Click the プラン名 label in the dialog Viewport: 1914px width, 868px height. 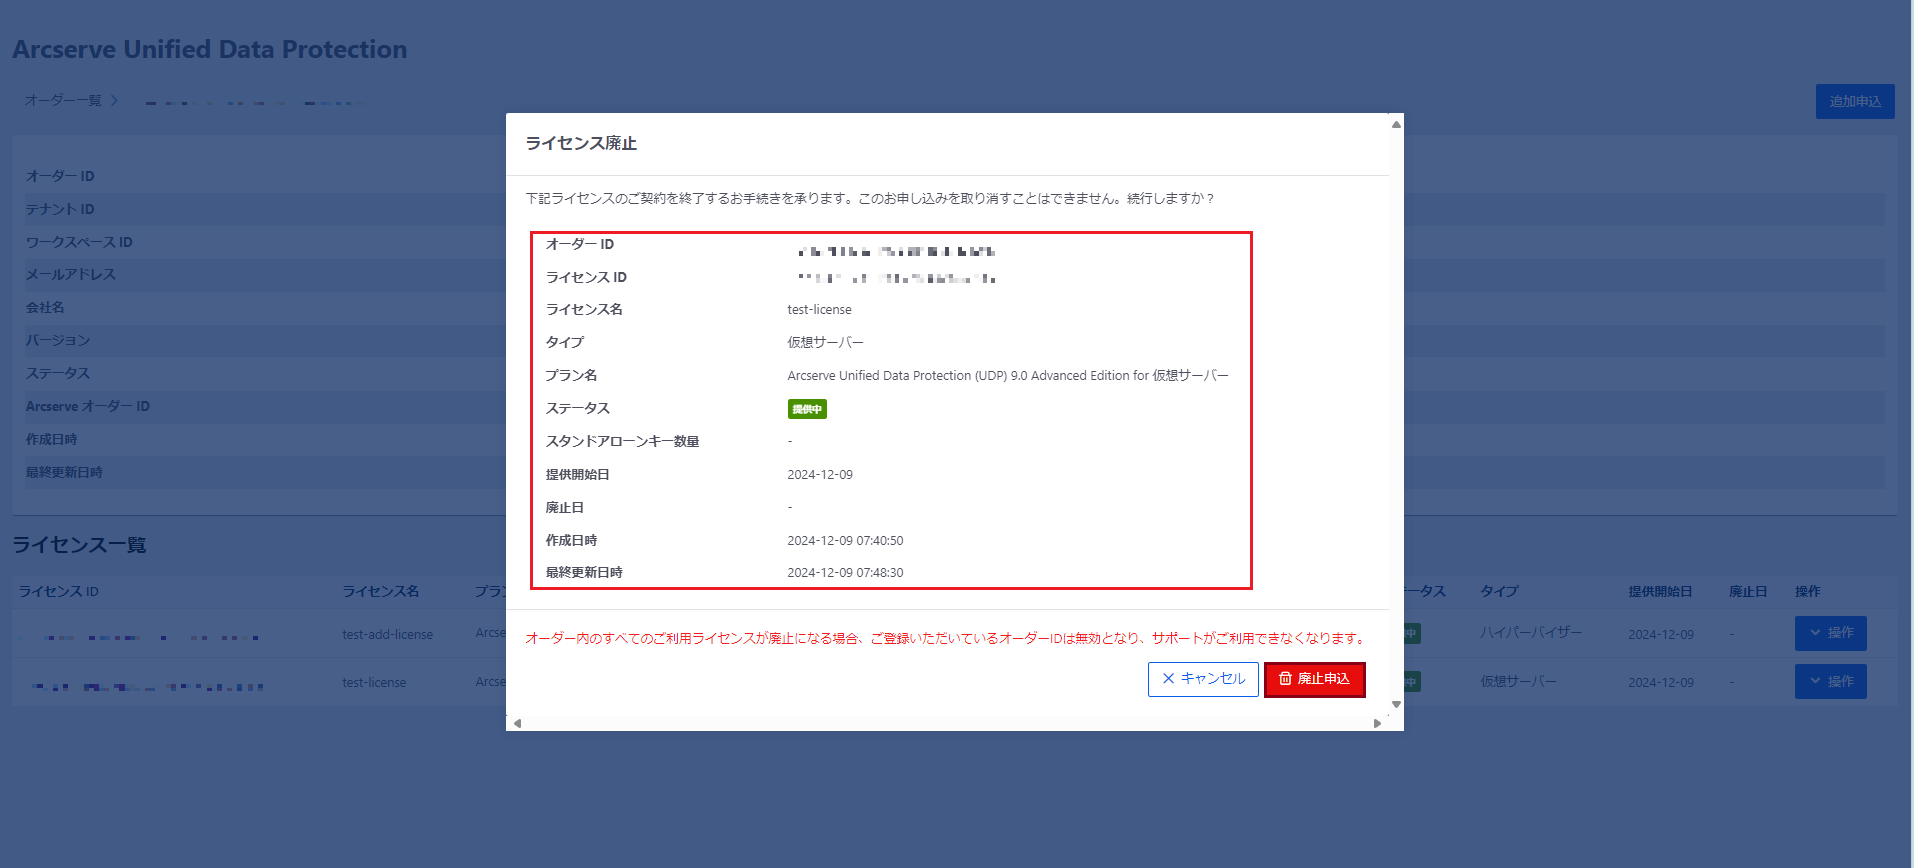(x=571, y=376)
